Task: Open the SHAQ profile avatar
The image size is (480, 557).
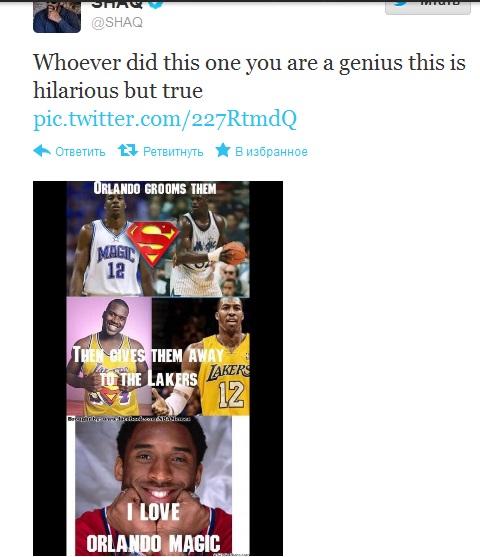Action: click(x=57, y=16)
